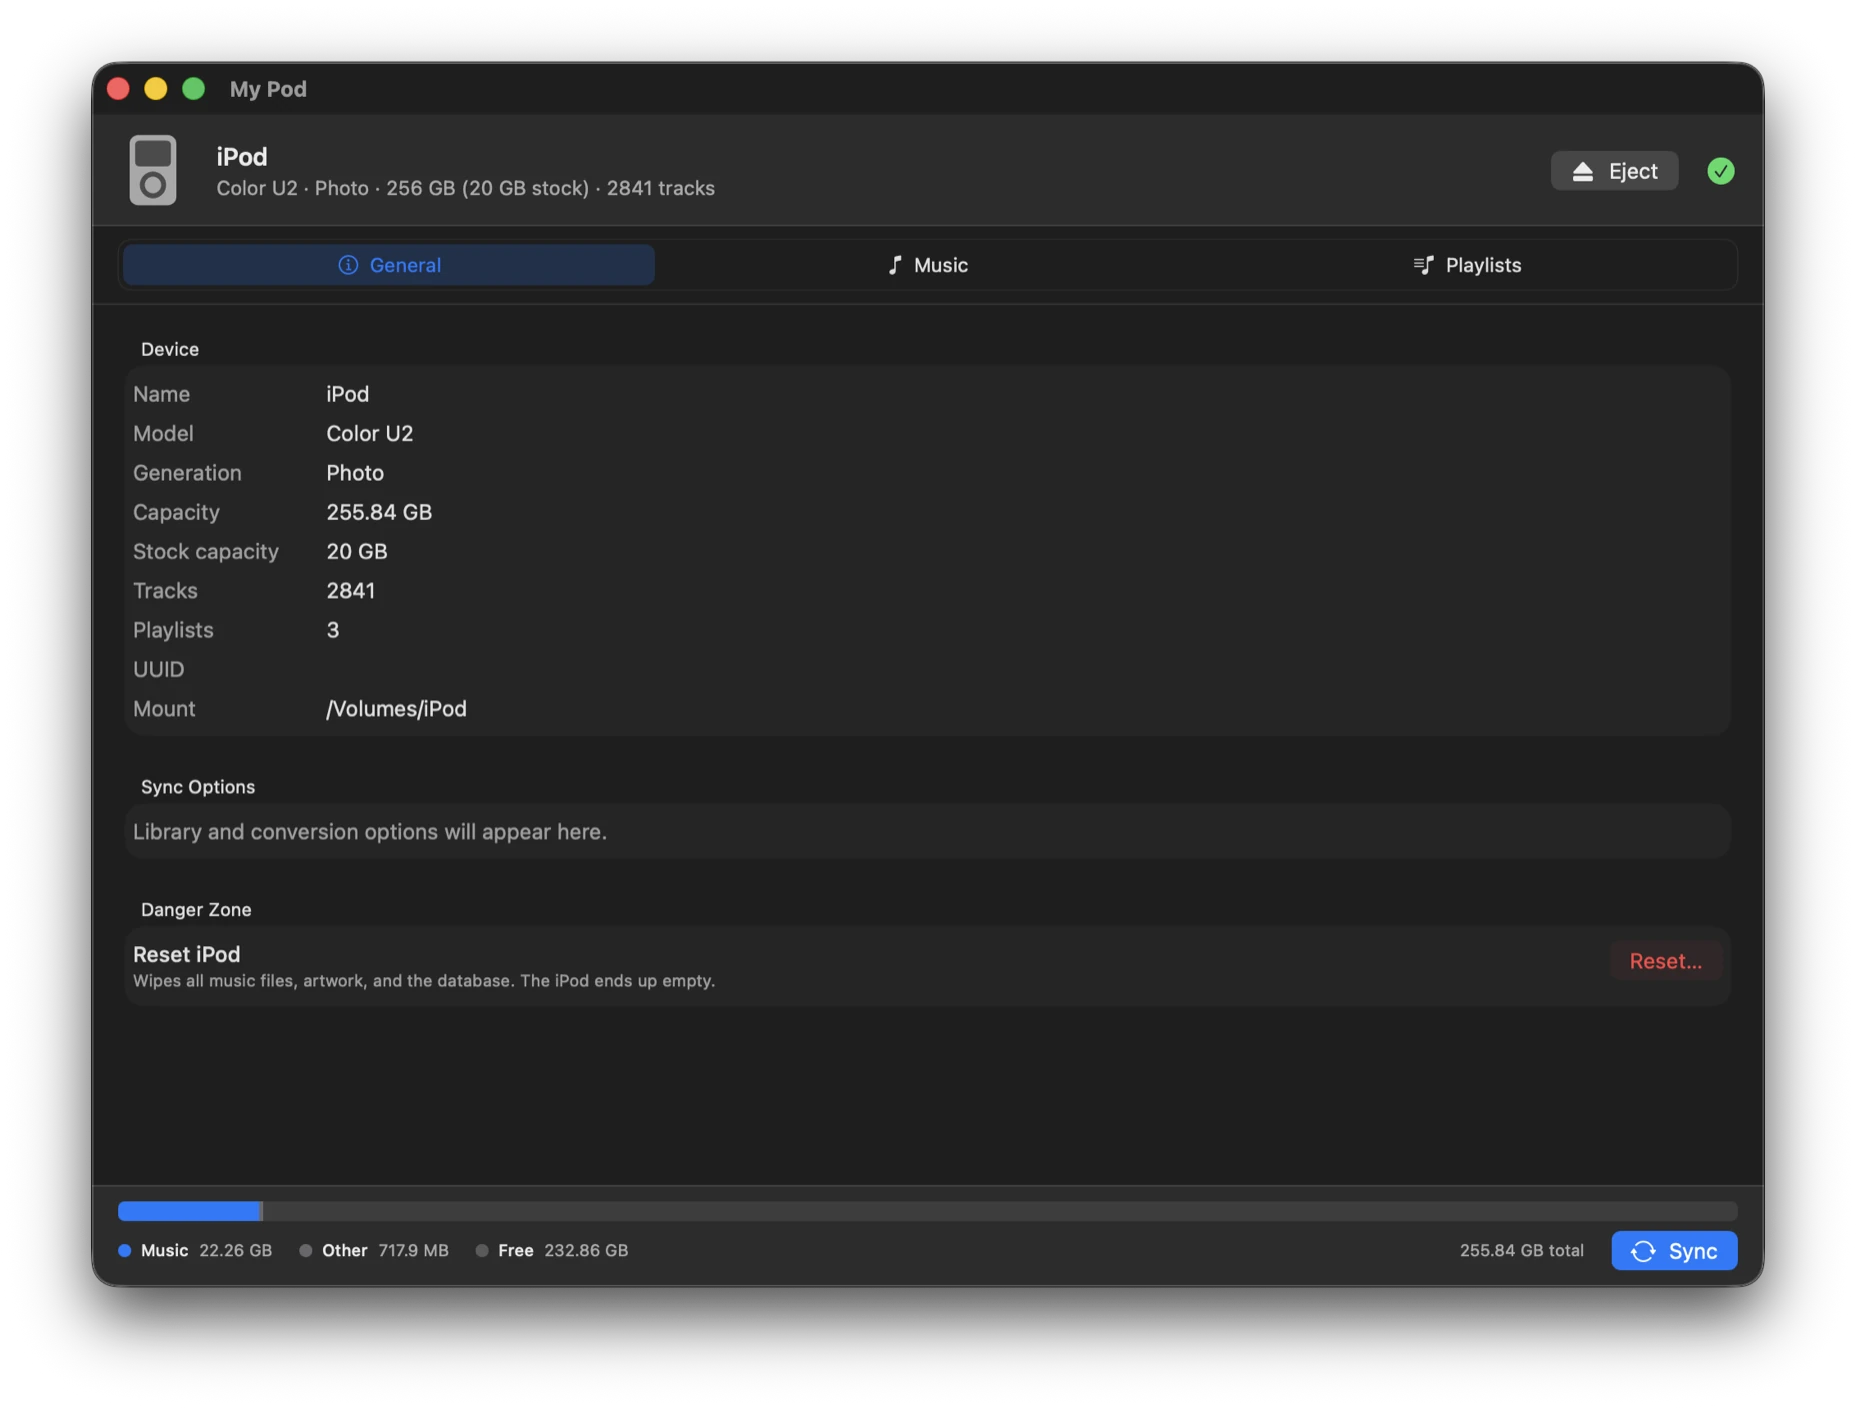Click the Free 232.86 GB storage legend

(552, 1250)
